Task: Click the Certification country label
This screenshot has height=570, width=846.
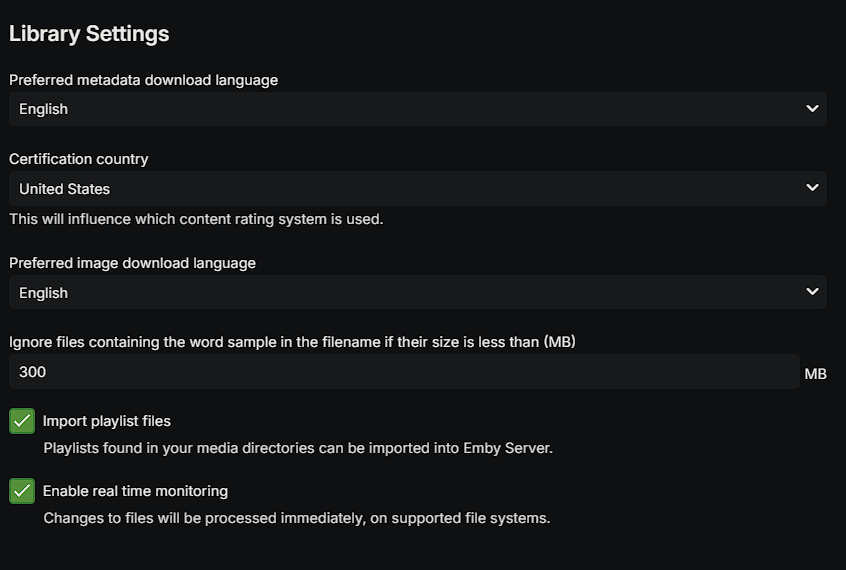Action: click(78, 159)
